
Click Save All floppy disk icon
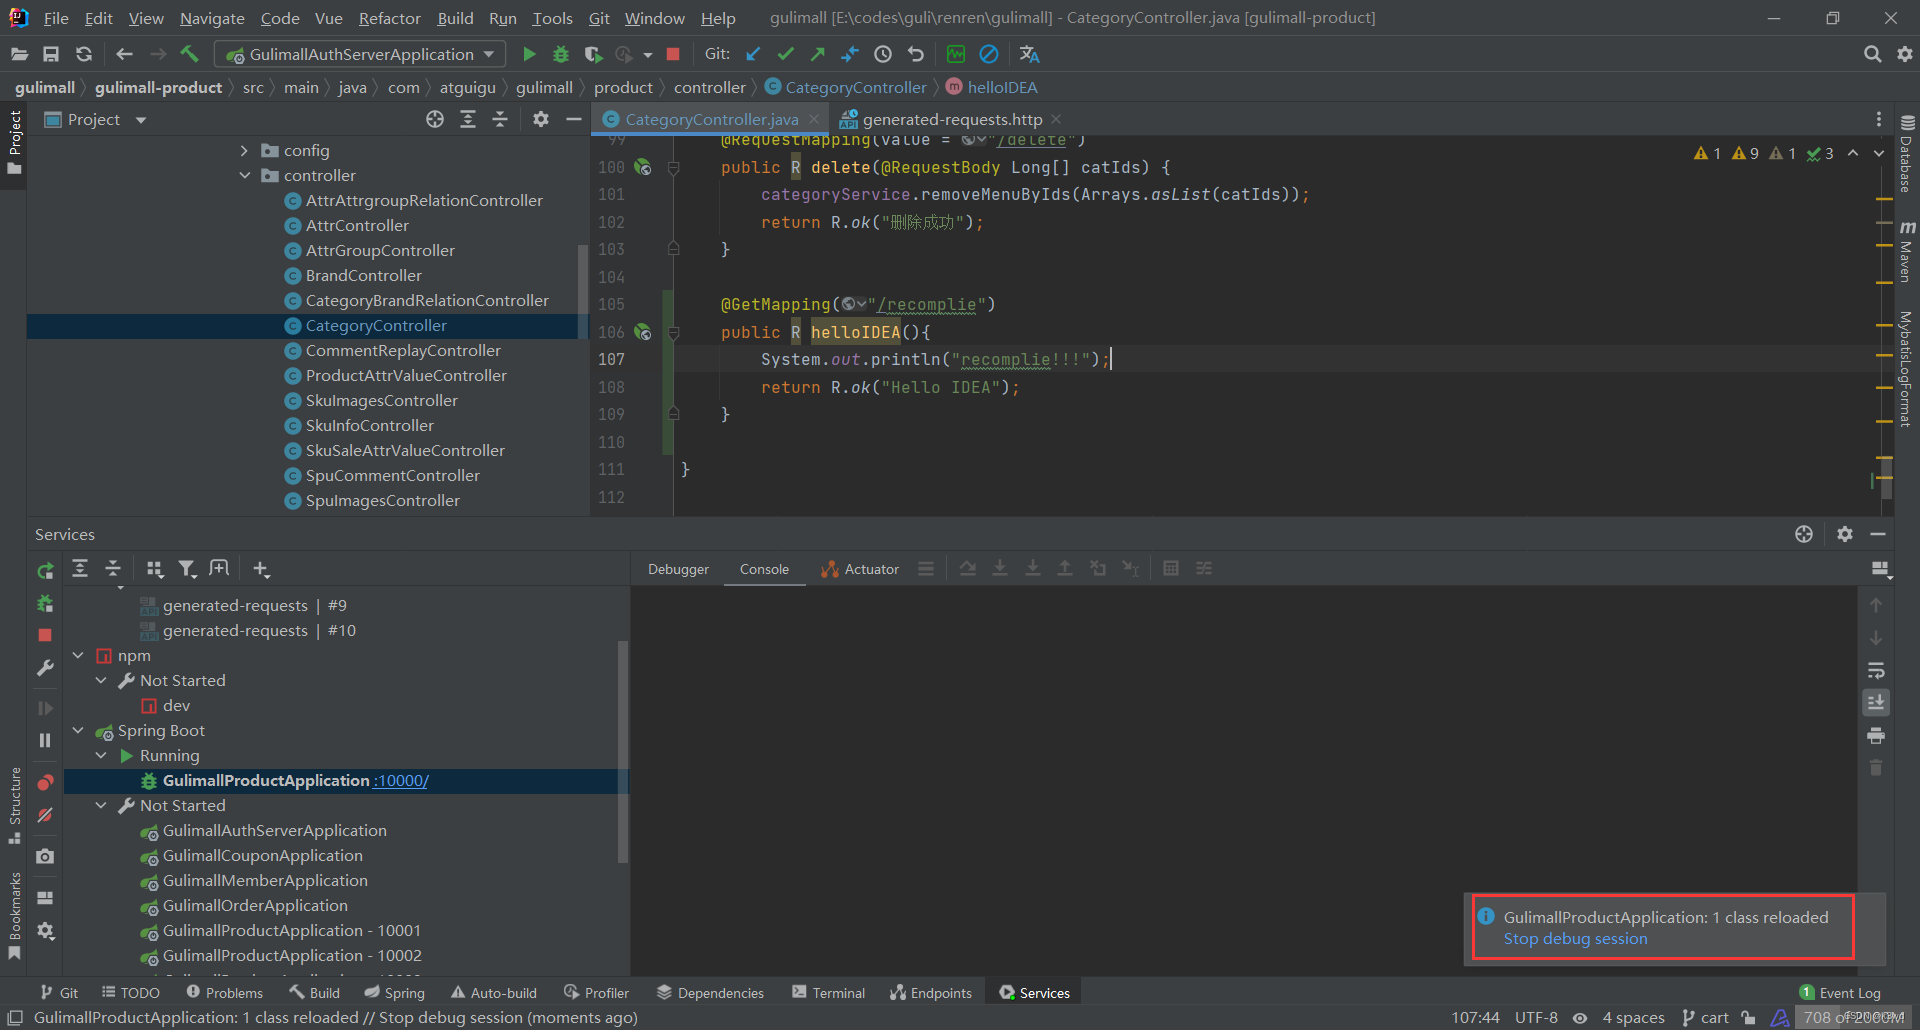51,54
